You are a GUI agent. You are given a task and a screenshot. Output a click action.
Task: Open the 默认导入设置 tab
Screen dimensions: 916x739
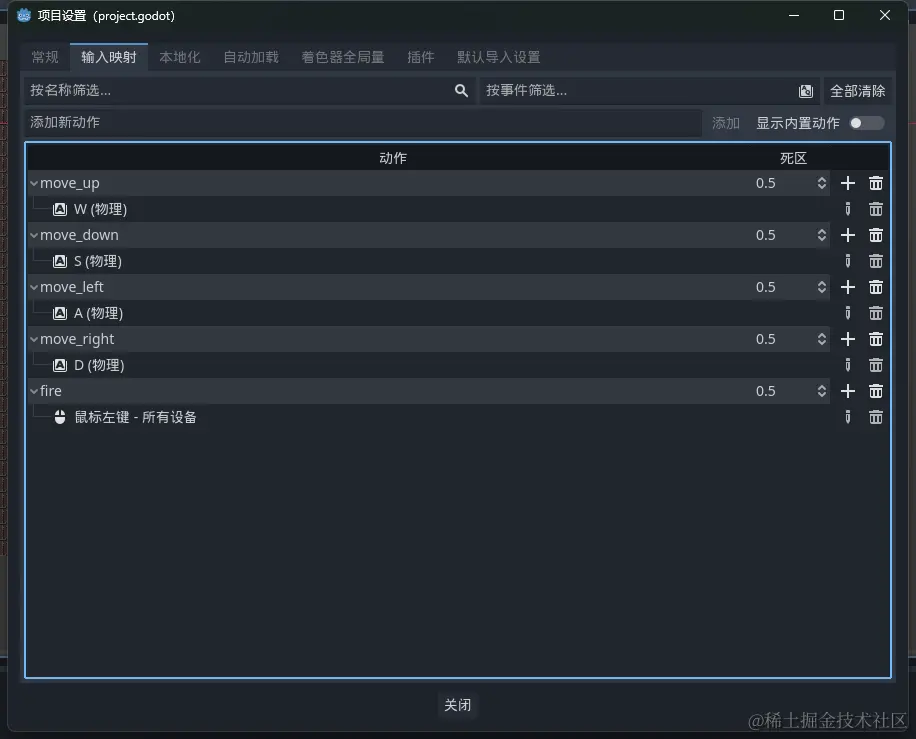(x=499, y=57)
